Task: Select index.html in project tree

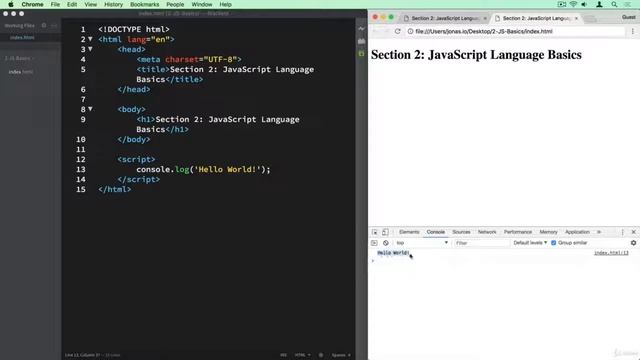Action: tap(21, 72)
